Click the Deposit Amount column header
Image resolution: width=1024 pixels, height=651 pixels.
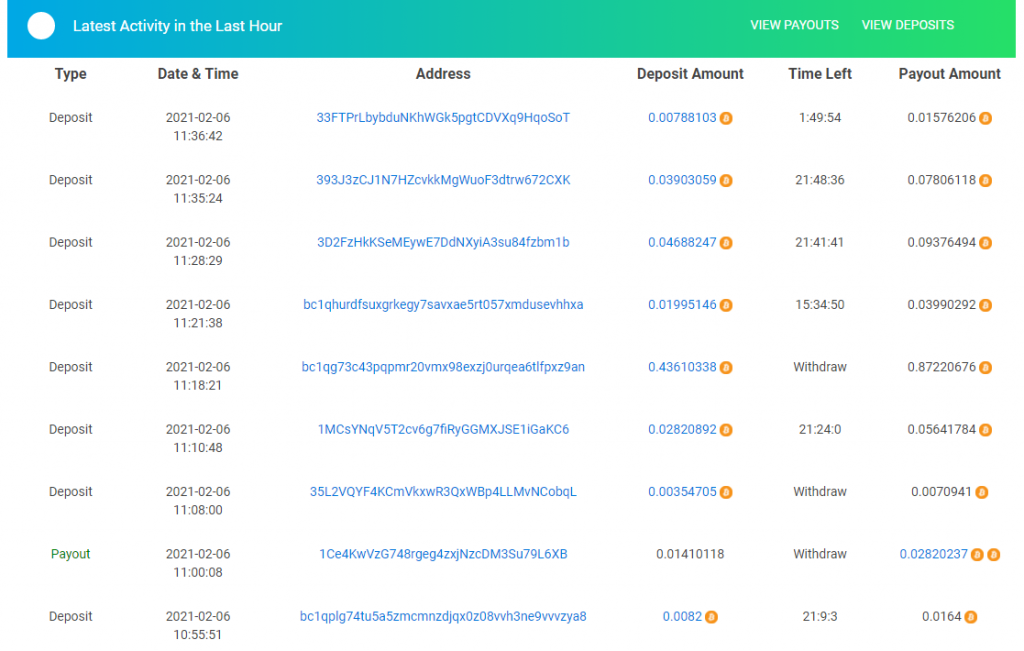pyautogui.click(x=690, y=74)
